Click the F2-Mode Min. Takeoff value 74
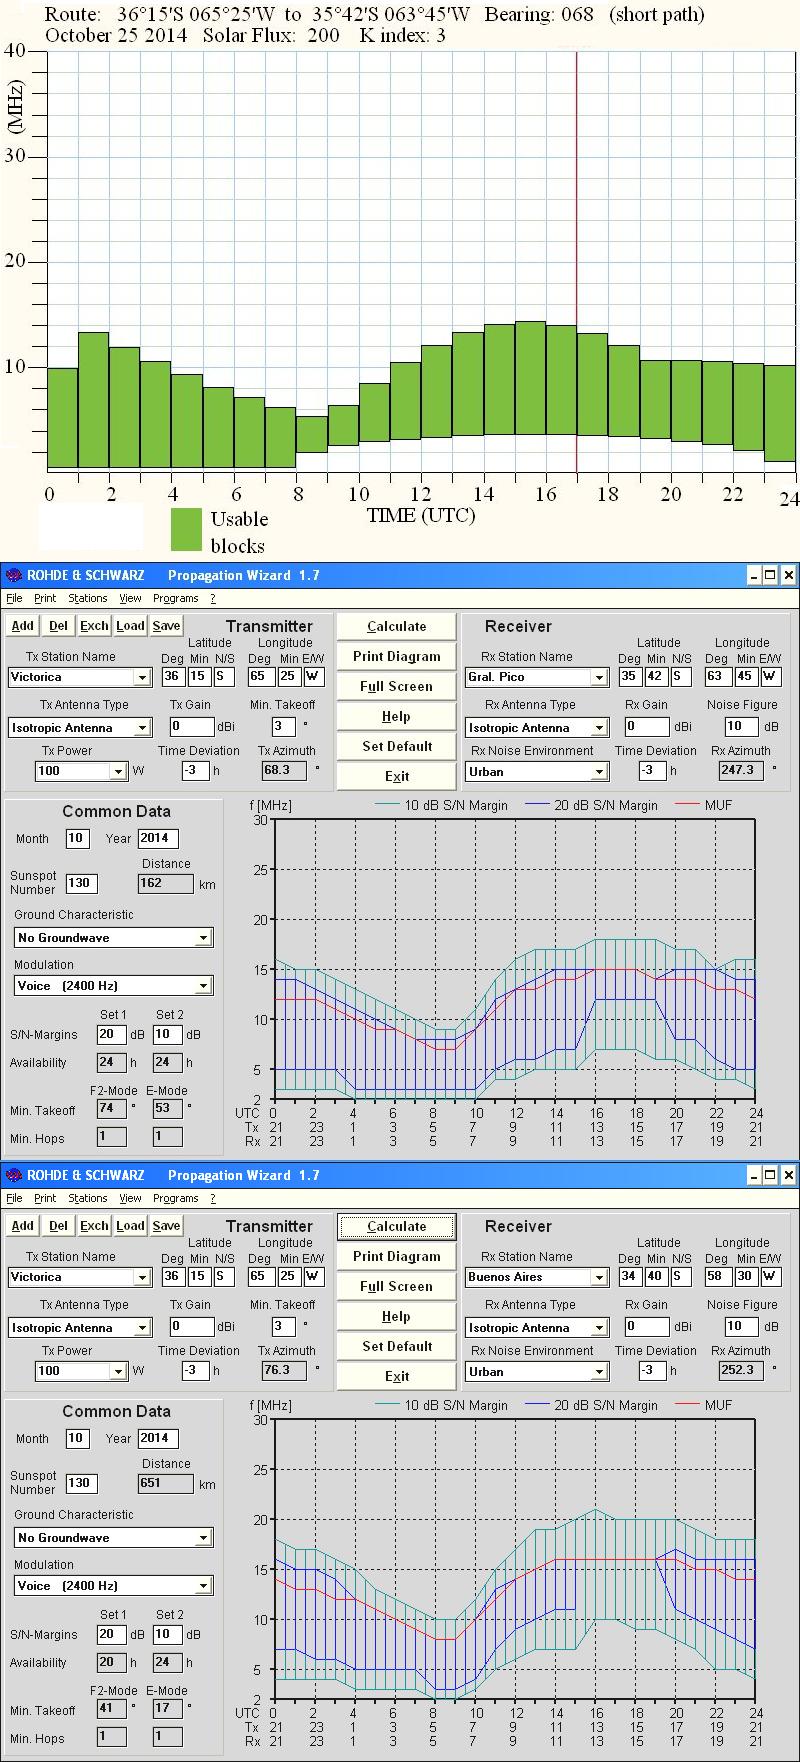 point(111,1108)
